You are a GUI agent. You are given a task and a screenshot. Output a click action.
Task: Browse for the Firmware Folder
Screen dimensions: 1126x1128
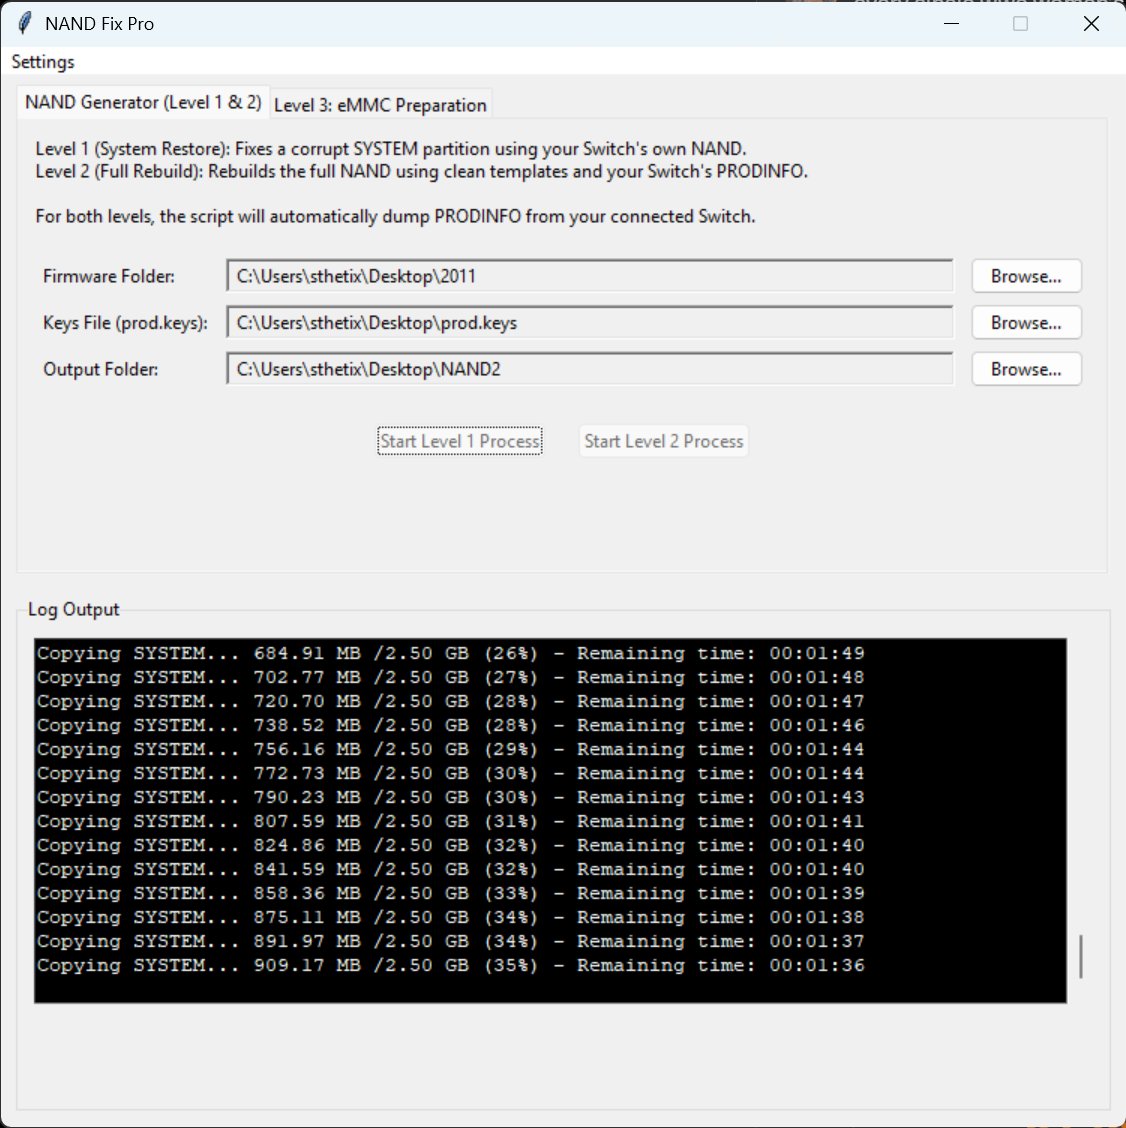coord(1026,276)
